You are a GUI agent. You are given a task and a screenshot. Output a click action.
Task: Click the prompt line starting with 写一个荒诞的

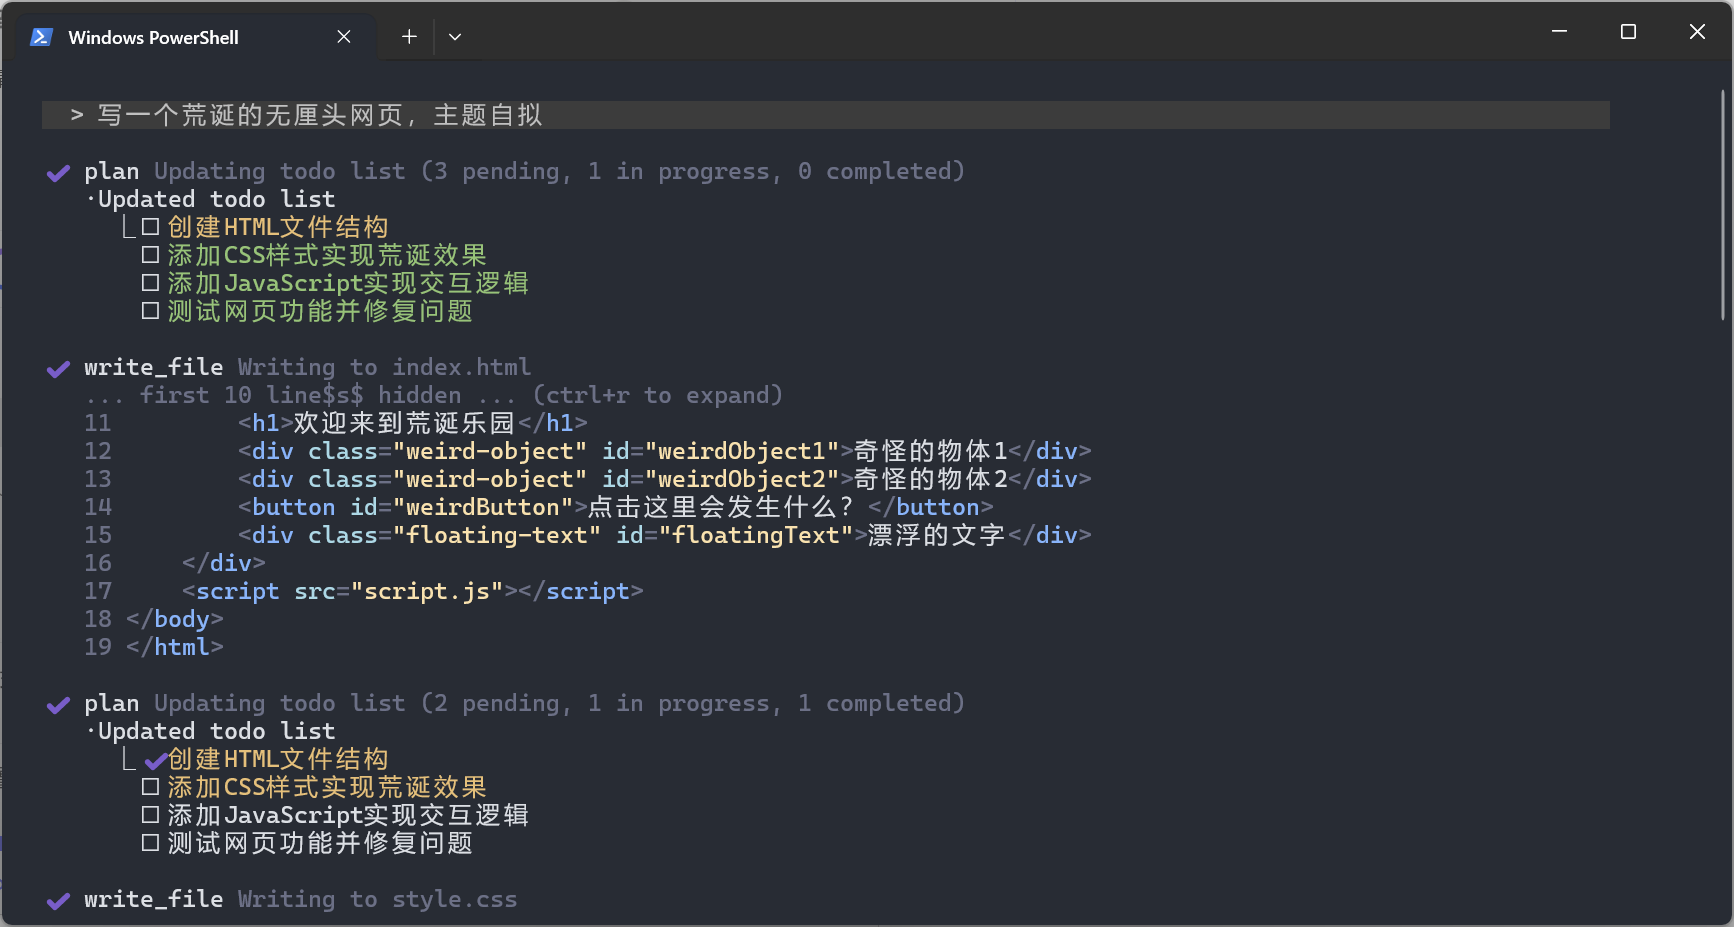(320, 115)
